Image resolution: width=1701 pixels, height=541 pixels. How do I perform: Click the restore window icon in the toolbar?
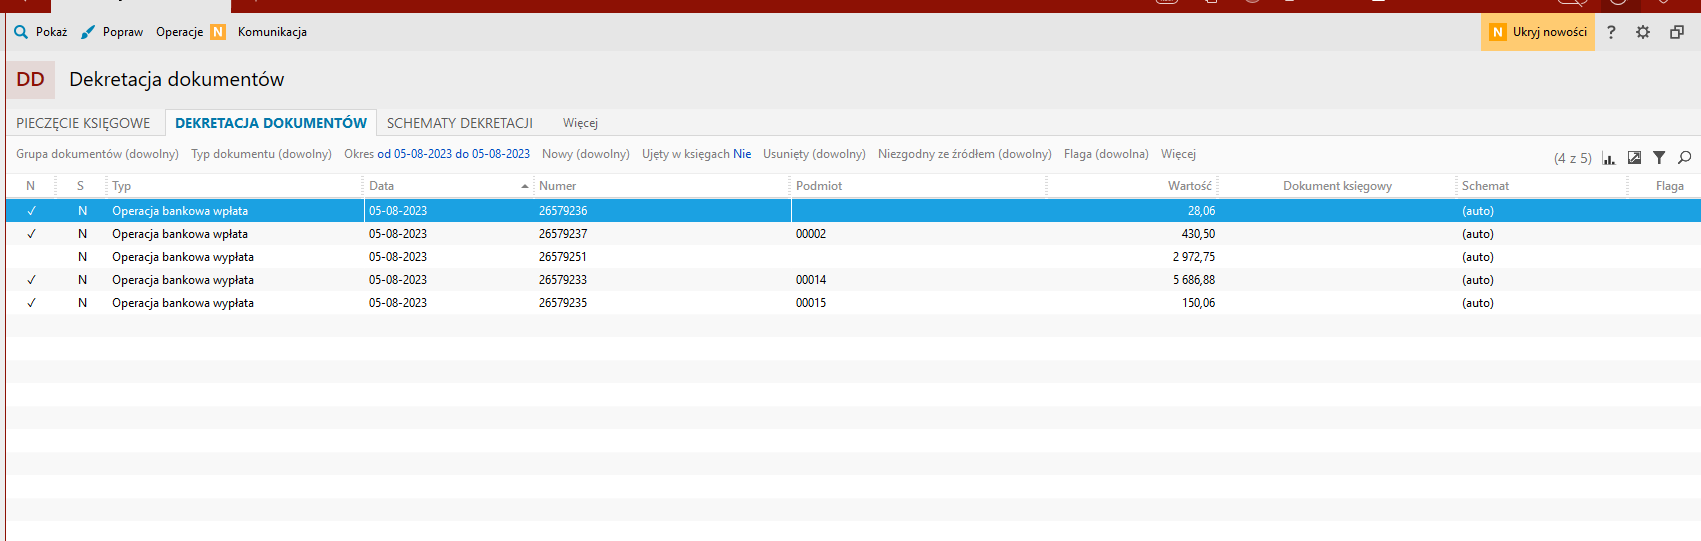(1677, 32)
